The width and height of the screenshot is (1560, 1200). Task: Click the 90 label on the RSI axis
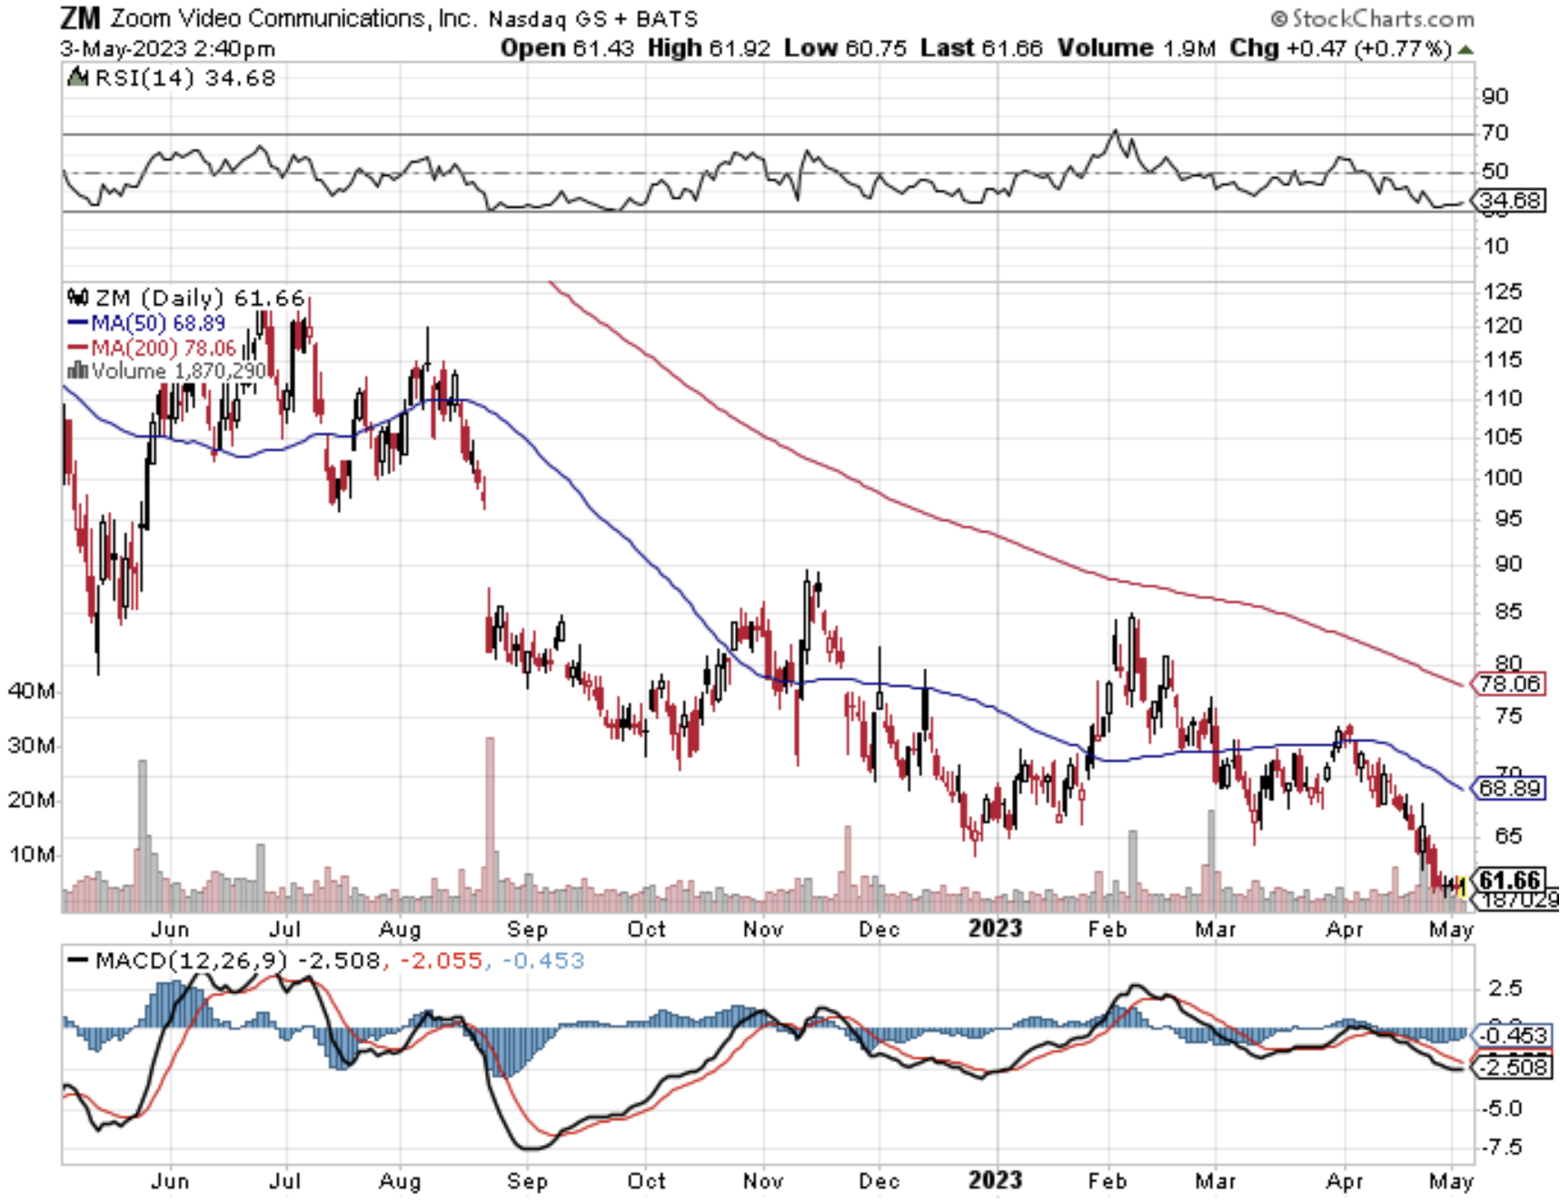[1495, 97]
